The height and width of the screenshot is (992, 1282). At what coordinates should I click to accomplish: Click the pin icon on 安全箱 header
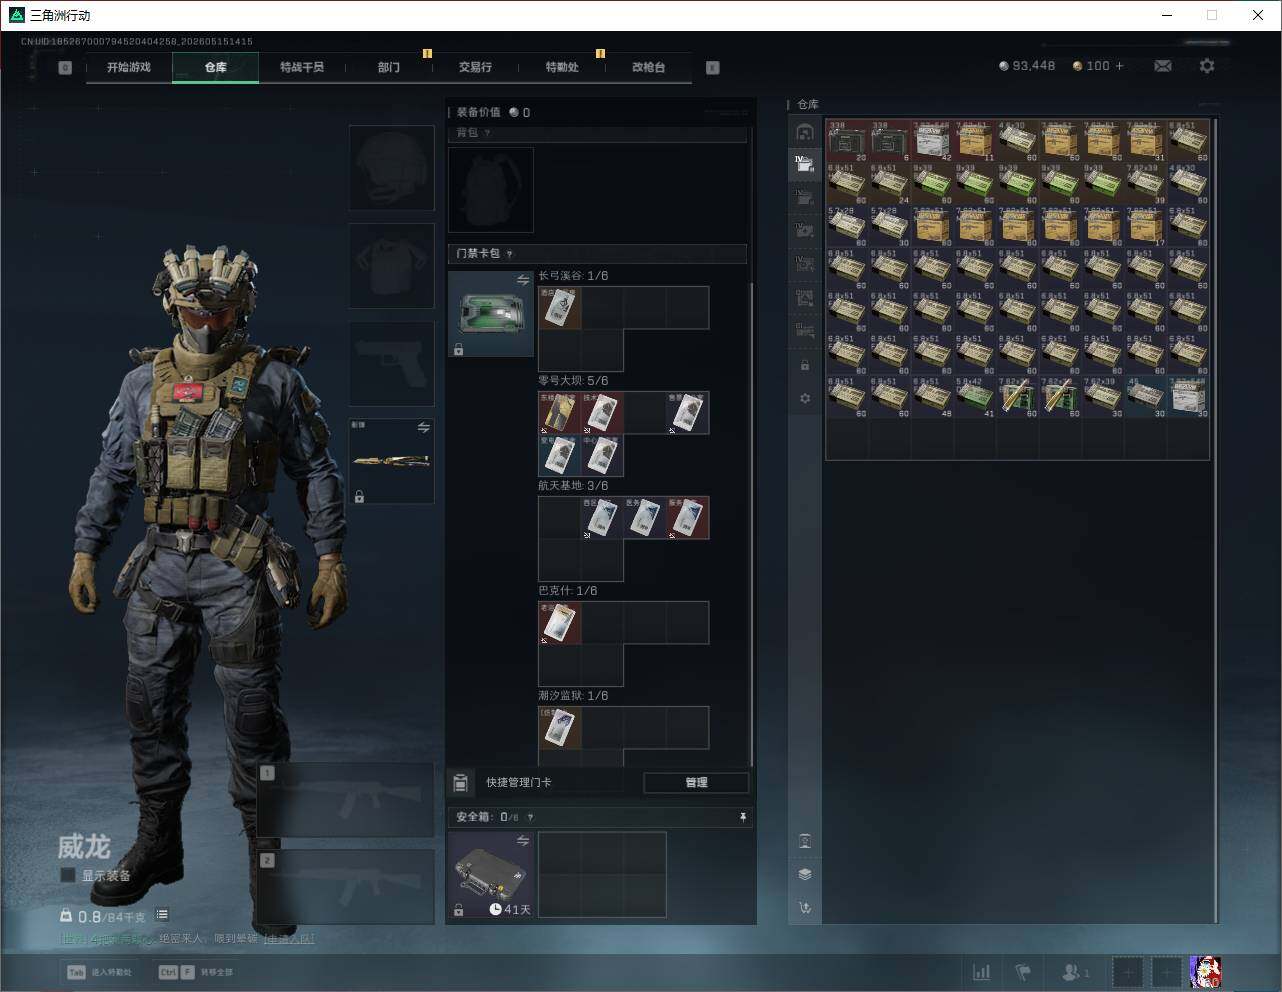click(x=742, y=817)
